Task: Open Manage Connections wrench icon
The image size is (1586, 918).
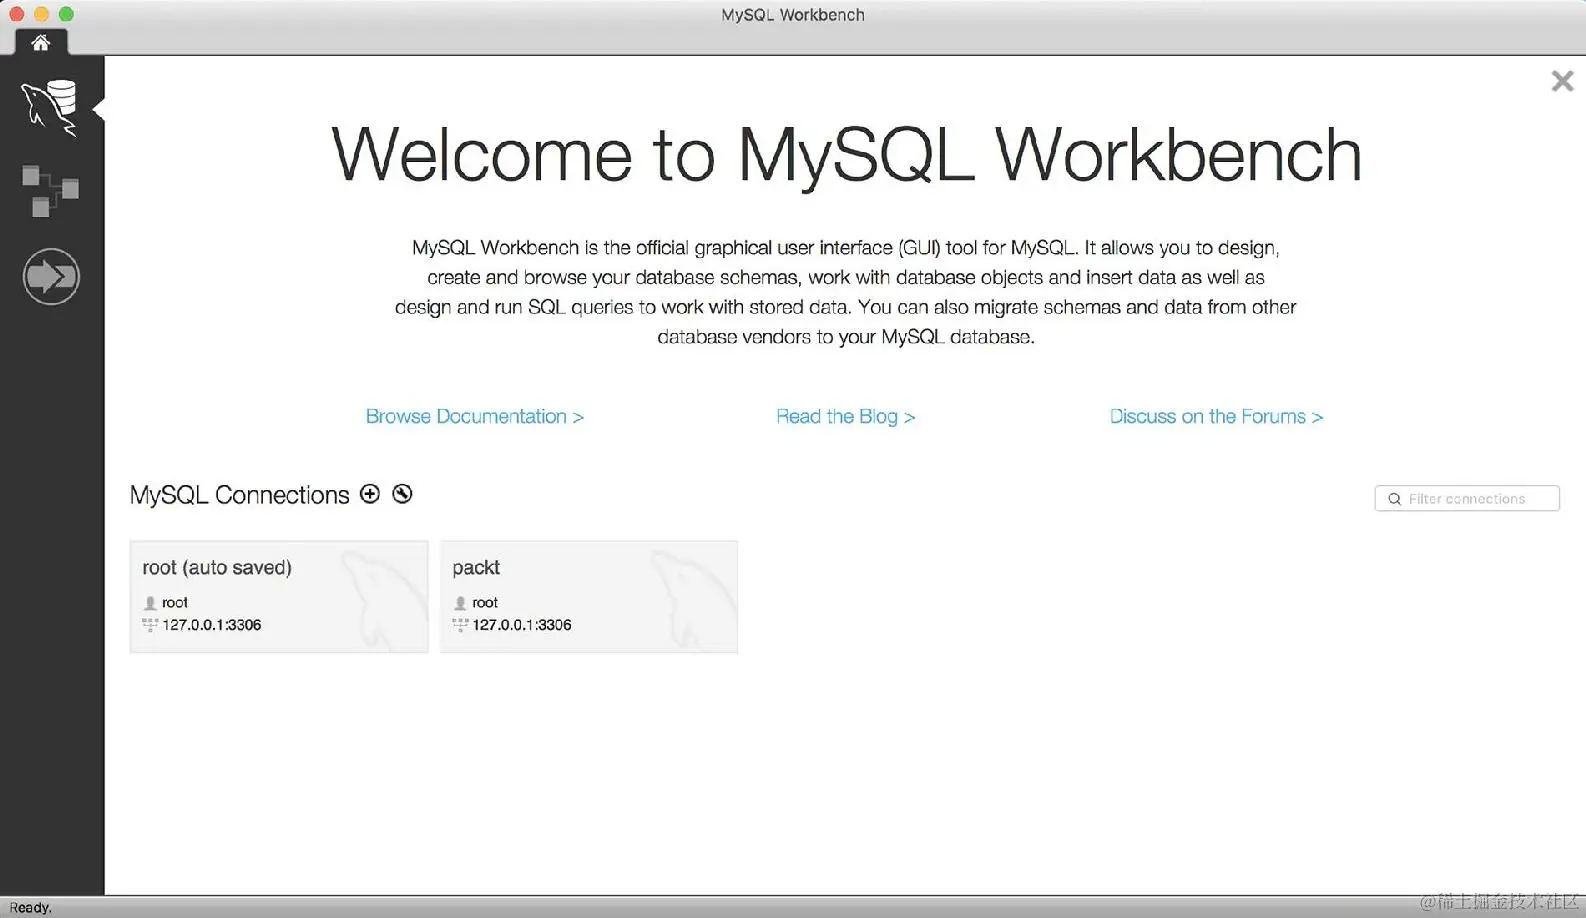Action: click(x=402, y=494)
